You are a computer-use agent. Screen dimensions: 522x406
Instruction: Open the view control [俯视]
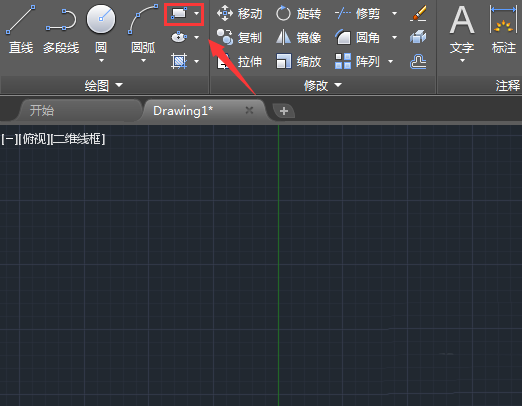coord(34,139)
